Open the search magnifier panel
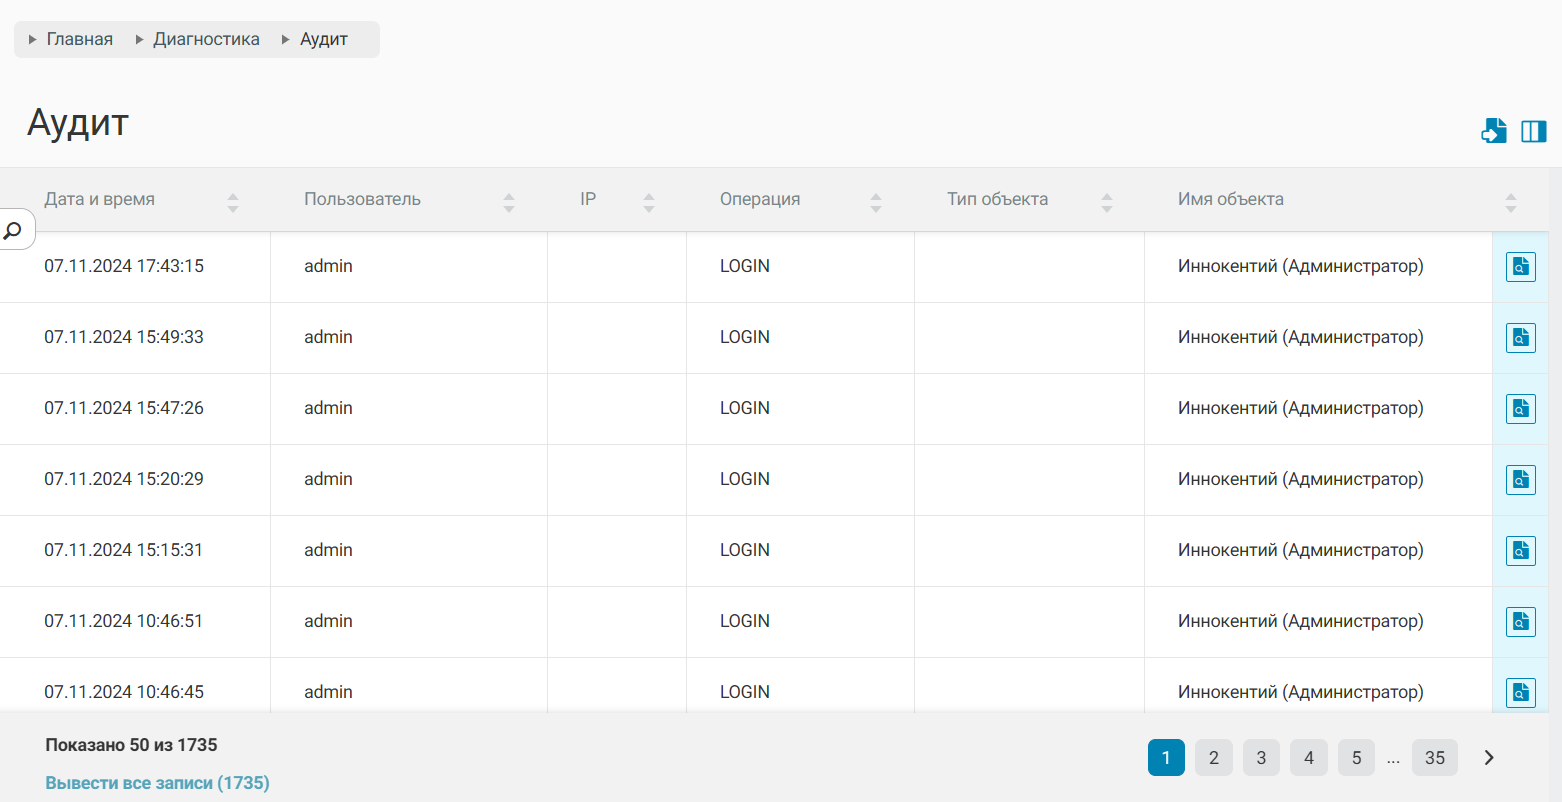Screen dimensions: 1562x802 click(x=13, y=231)
